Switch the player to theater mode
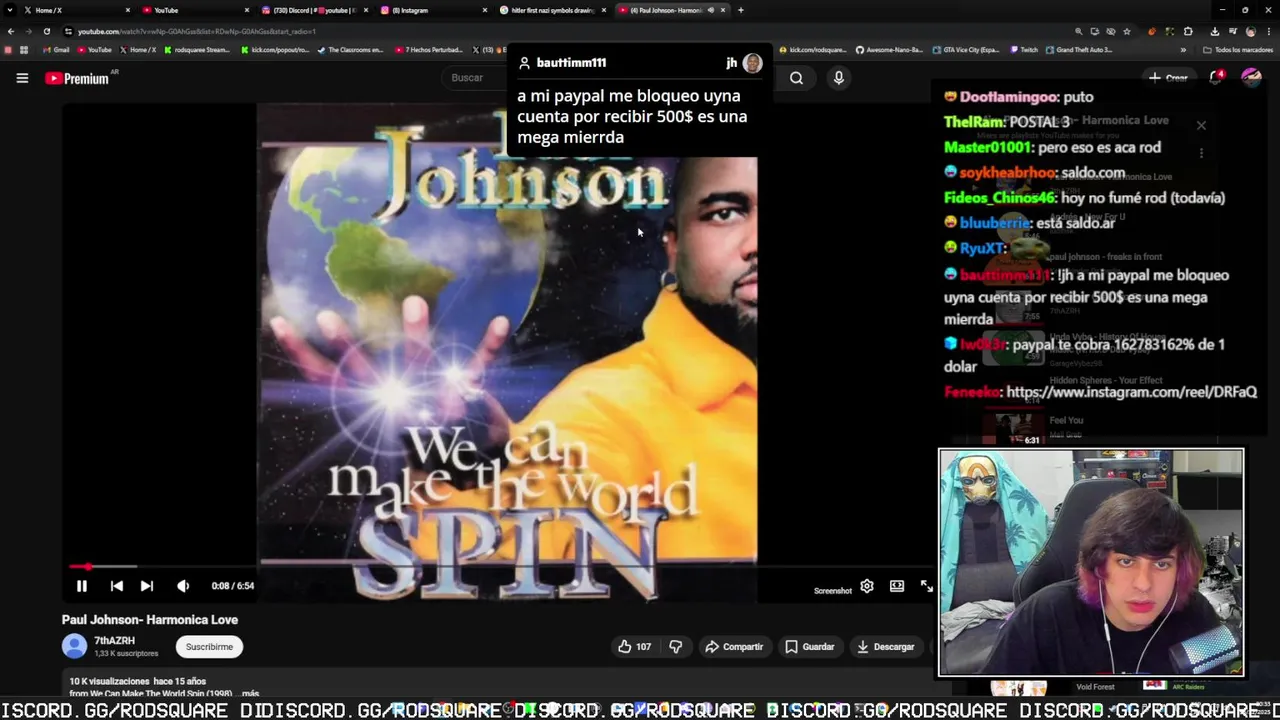Viewport: 1280px width, 720px height. coord(897,586)
